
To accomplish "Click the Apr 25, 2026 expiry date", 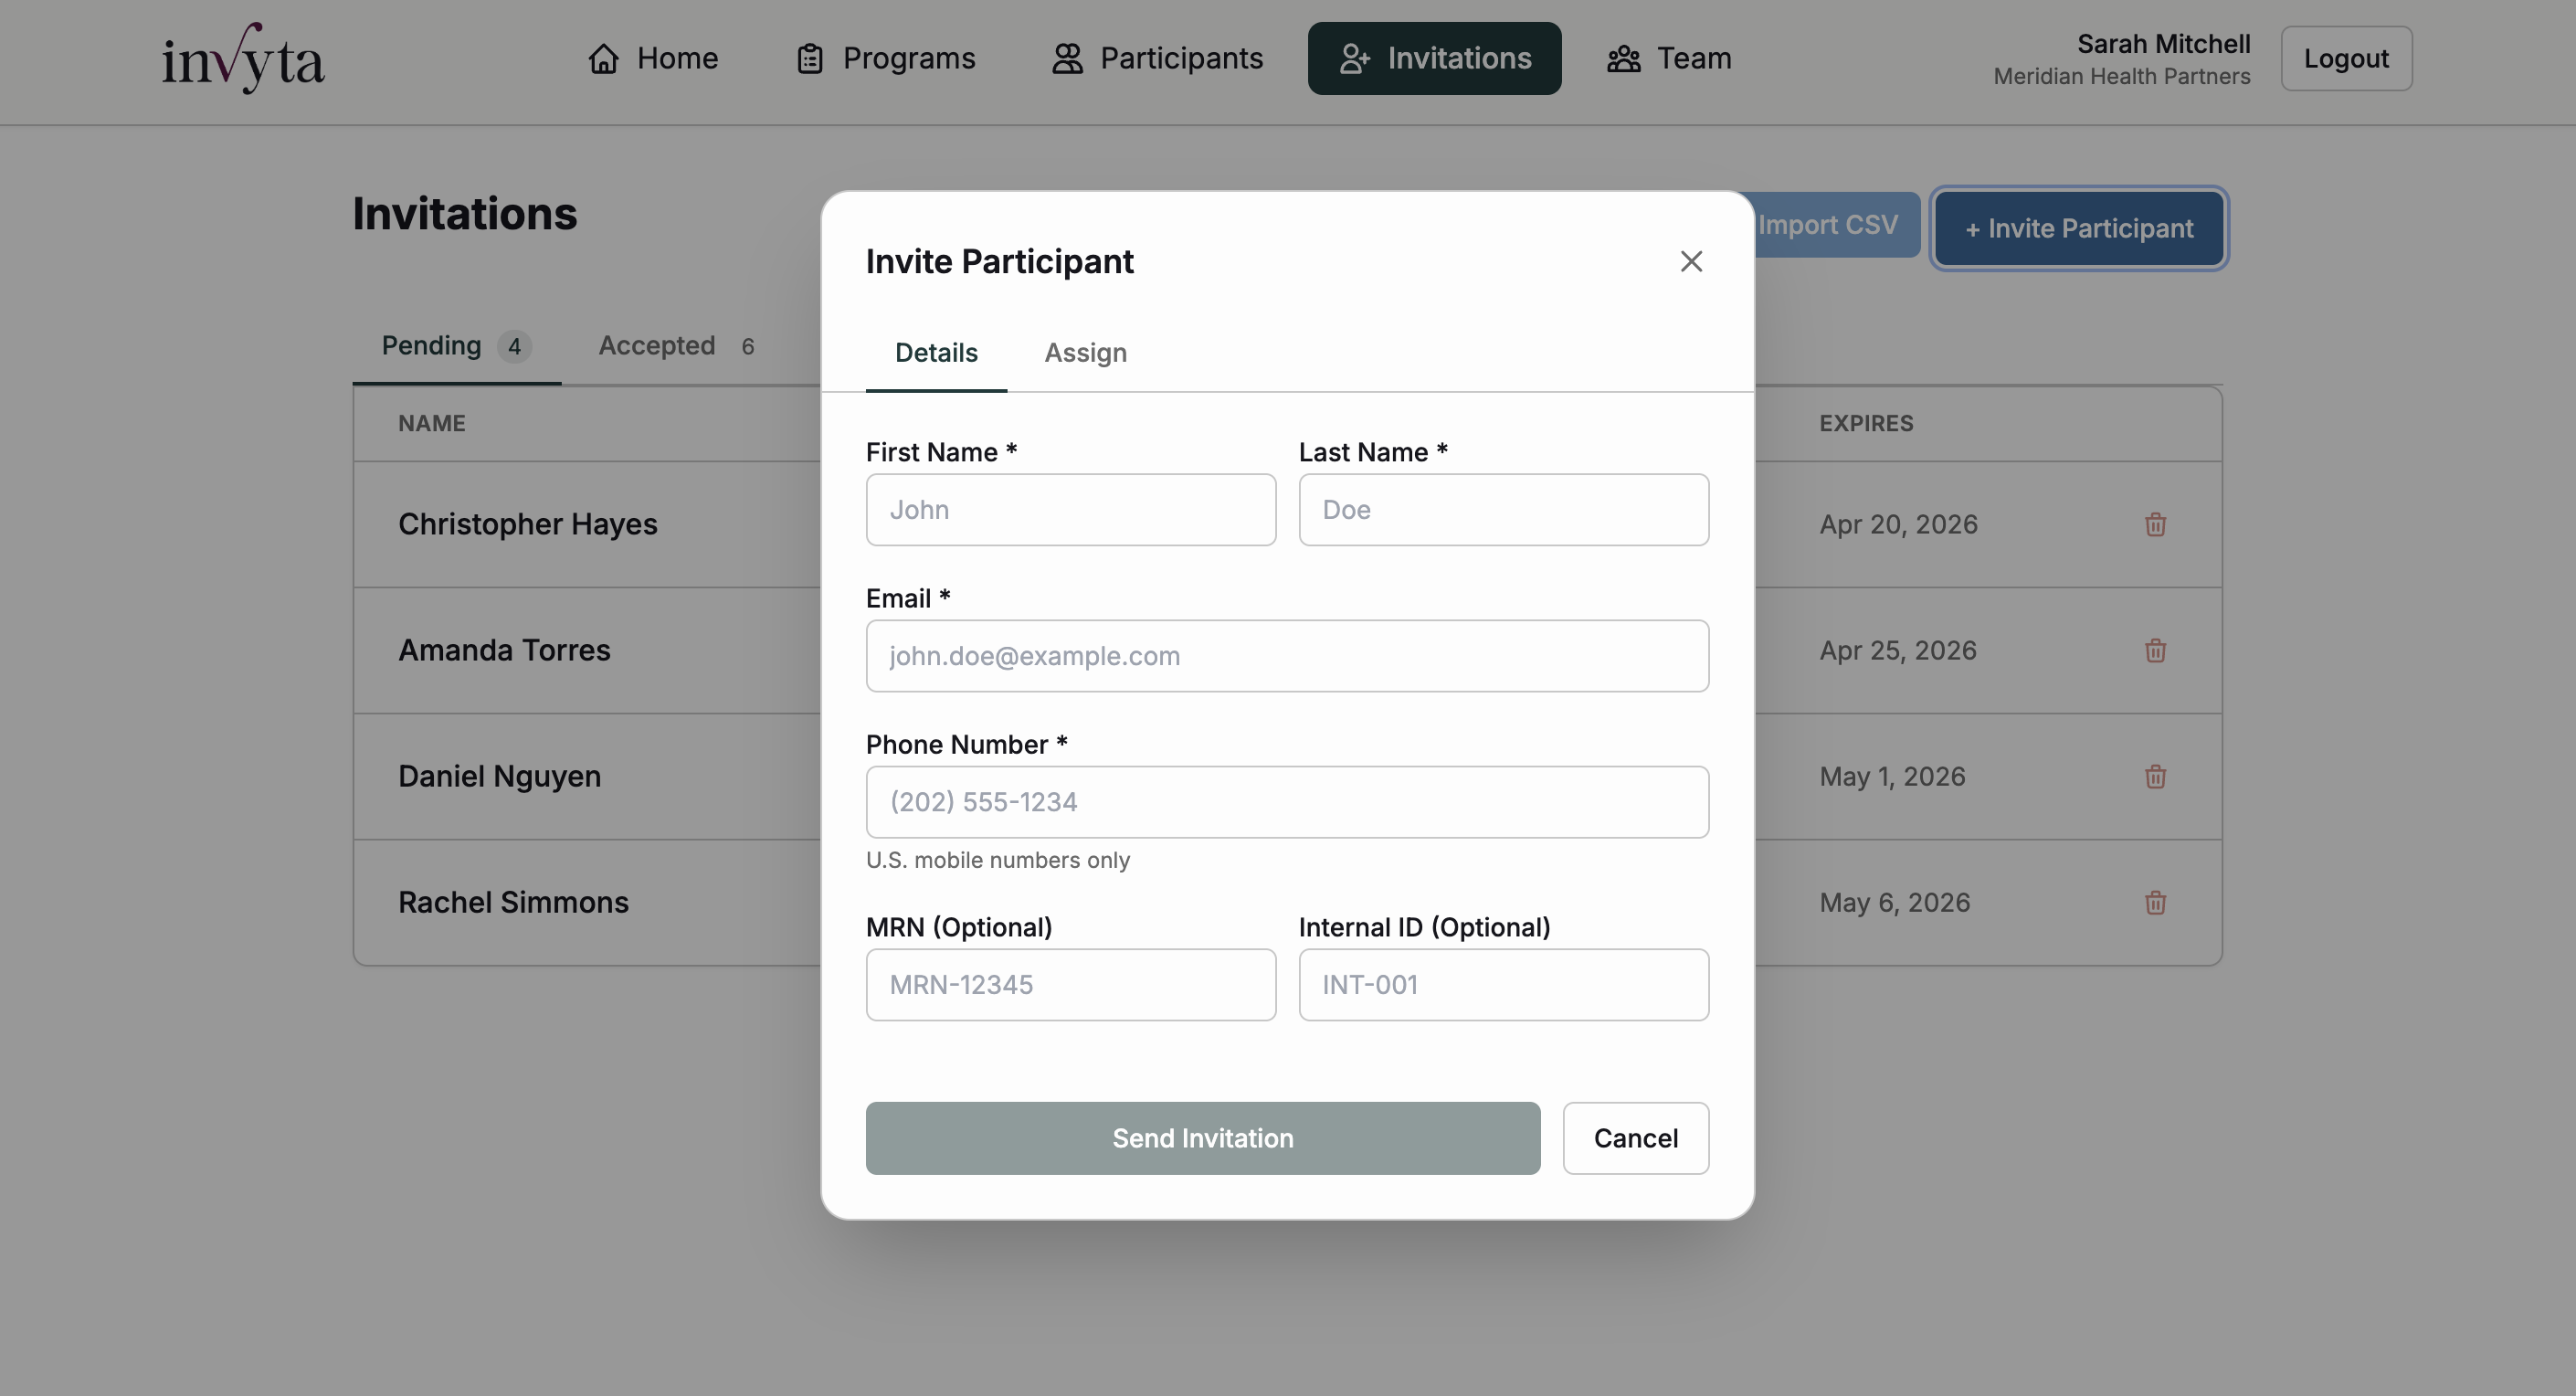I will (1898, 650).
